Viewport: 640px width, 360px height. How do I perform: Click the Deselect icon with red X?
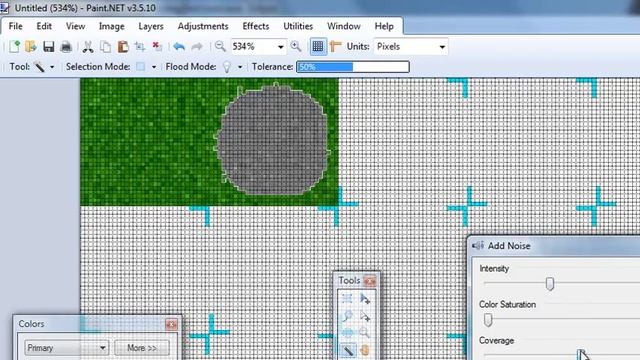click(x=157, y=47)
